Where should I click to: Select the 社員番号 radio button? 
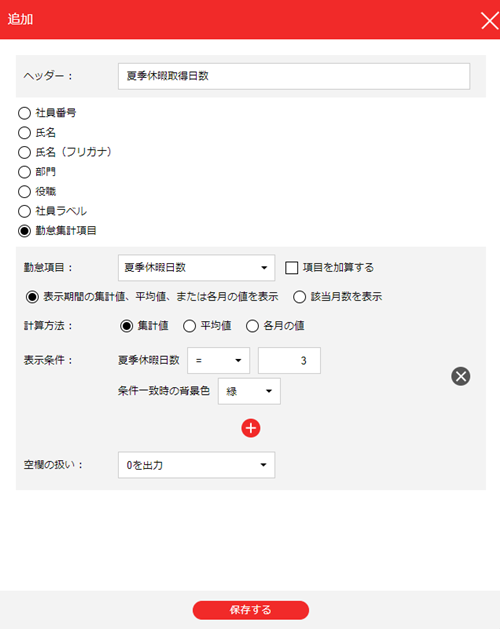coord(24,113)
